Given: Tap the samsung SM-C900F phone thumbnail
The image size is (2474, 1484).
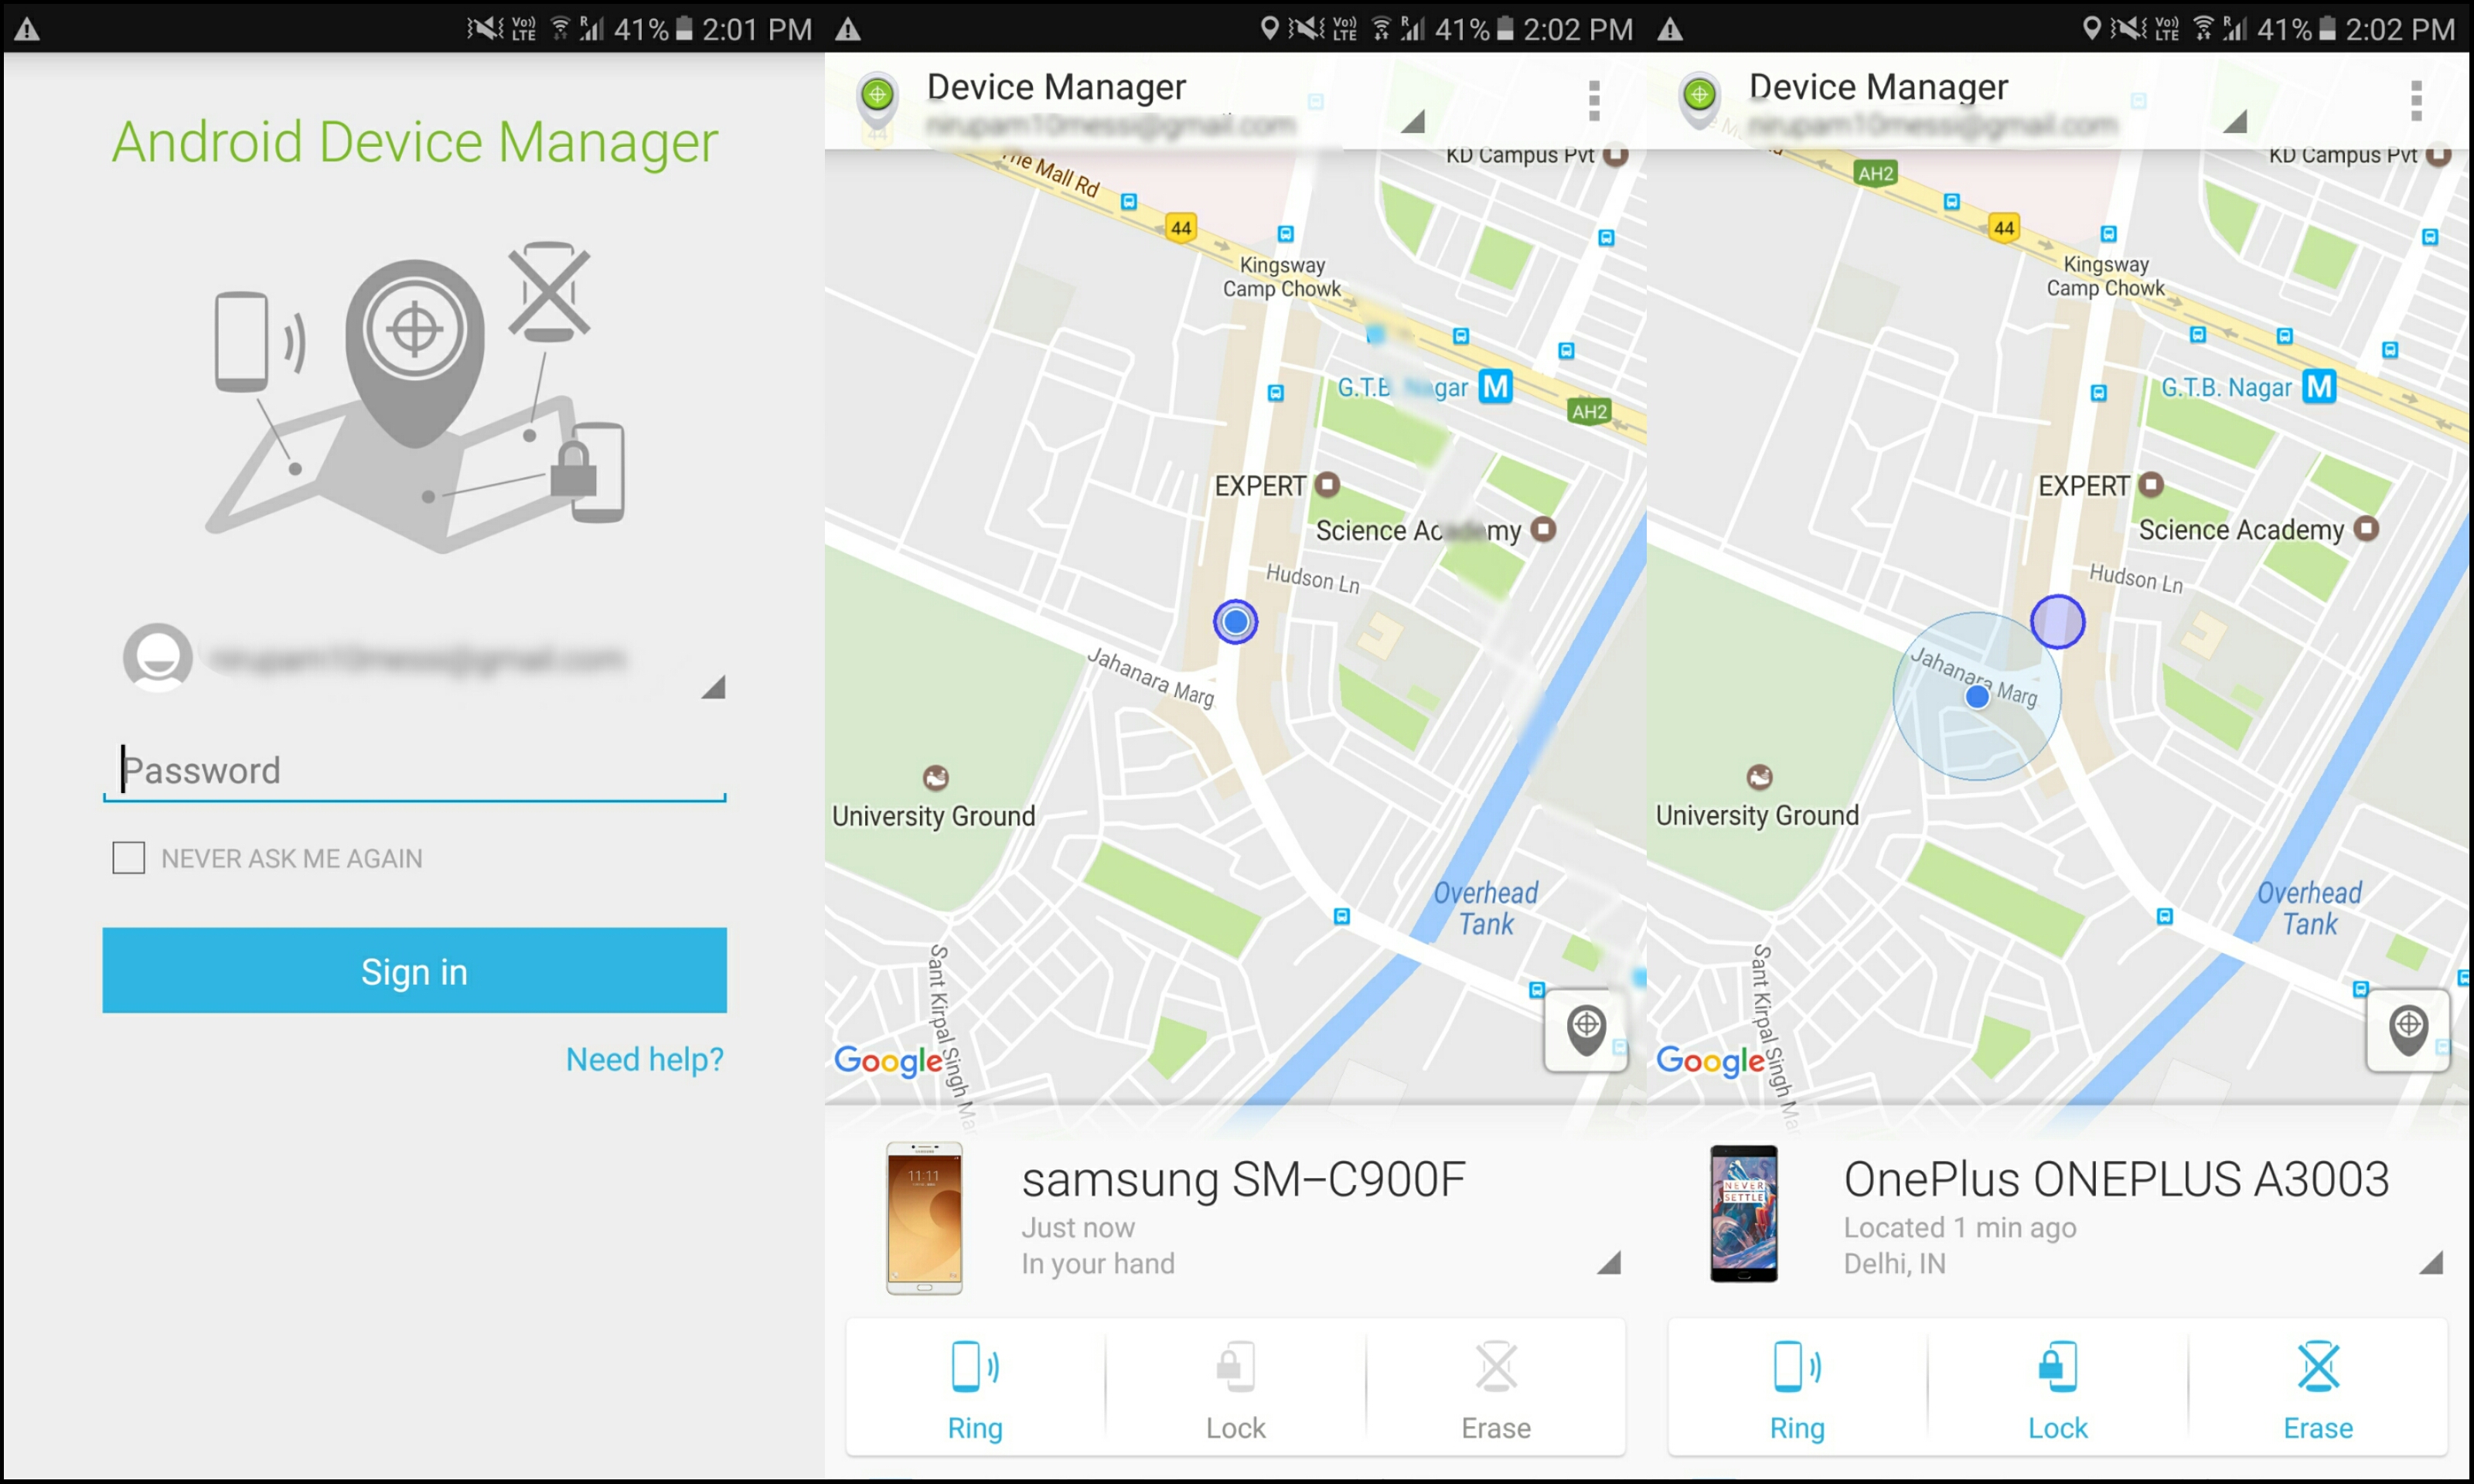Looking at the screenshot, I should pos(924,1218).
